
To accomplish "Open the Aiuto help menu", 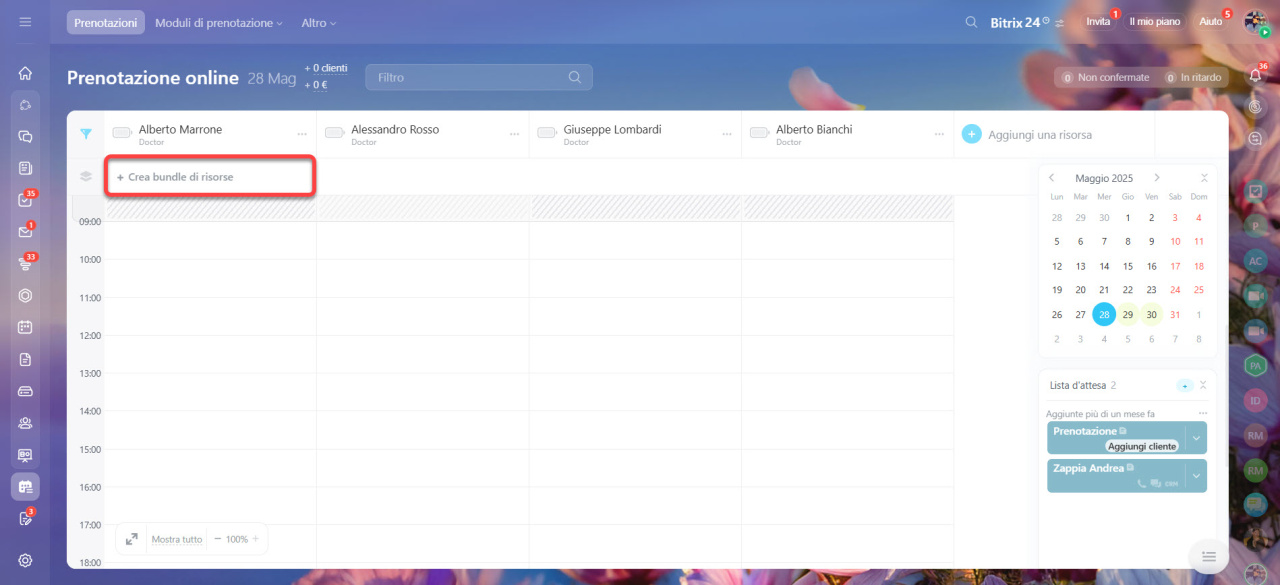I will coord(1211,21).
